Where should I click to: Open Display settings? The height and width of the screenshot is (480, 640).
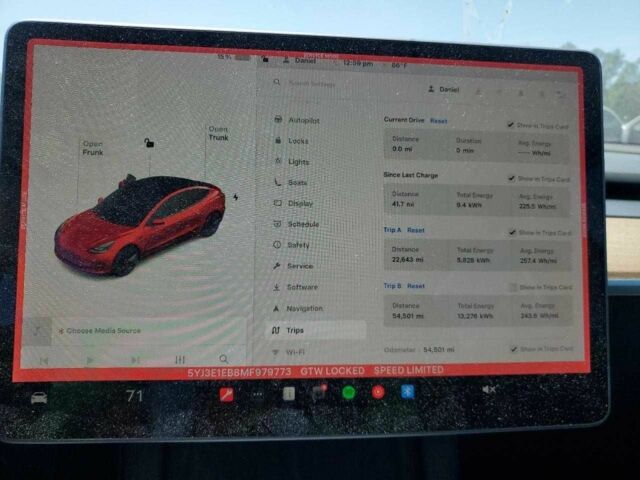click(293, 203)
